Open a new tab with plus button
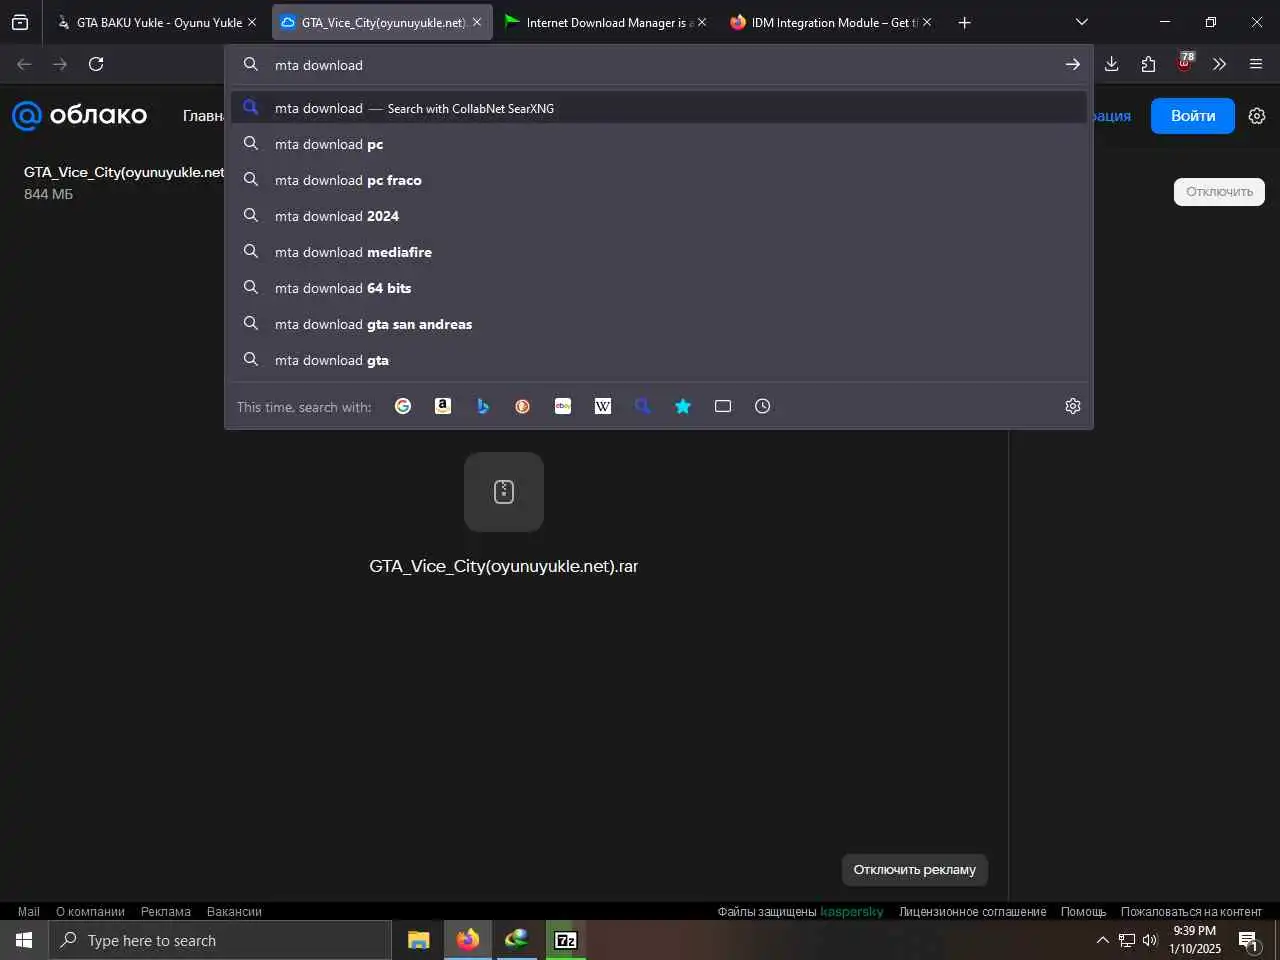 tap(964, 22)
